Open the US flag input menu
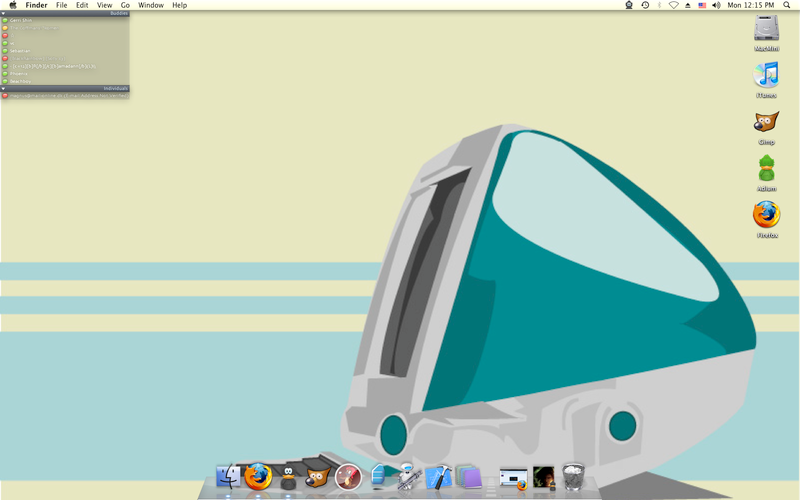 click(x=702, y=5)
